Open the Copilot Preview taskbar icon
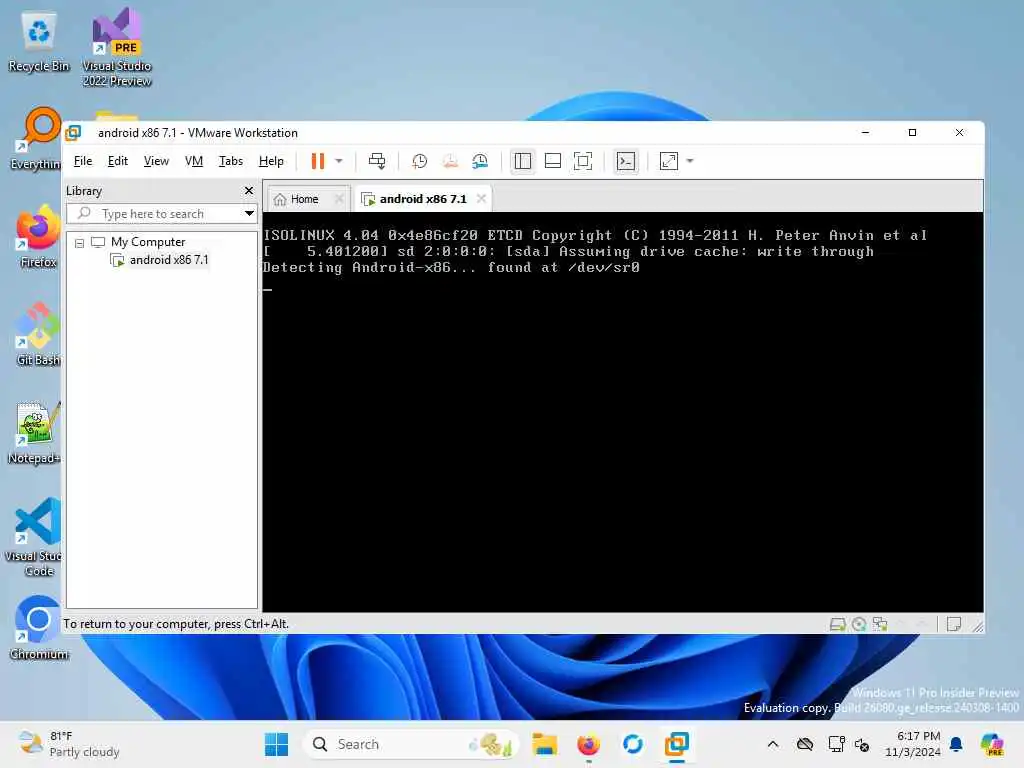 pyautogui.click(x=993, y=744)
